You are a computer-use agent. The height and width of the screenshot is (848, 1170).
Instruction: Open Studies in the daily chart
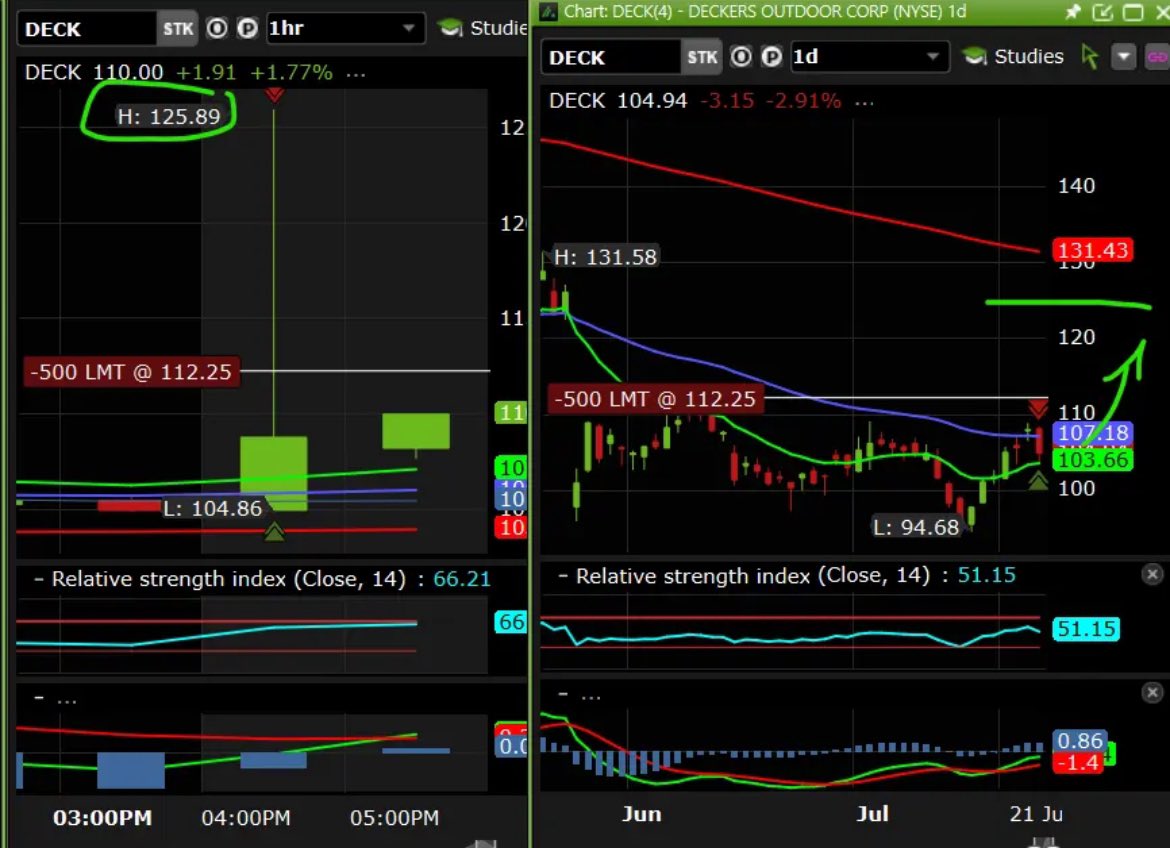click(x=1013, y=56)
